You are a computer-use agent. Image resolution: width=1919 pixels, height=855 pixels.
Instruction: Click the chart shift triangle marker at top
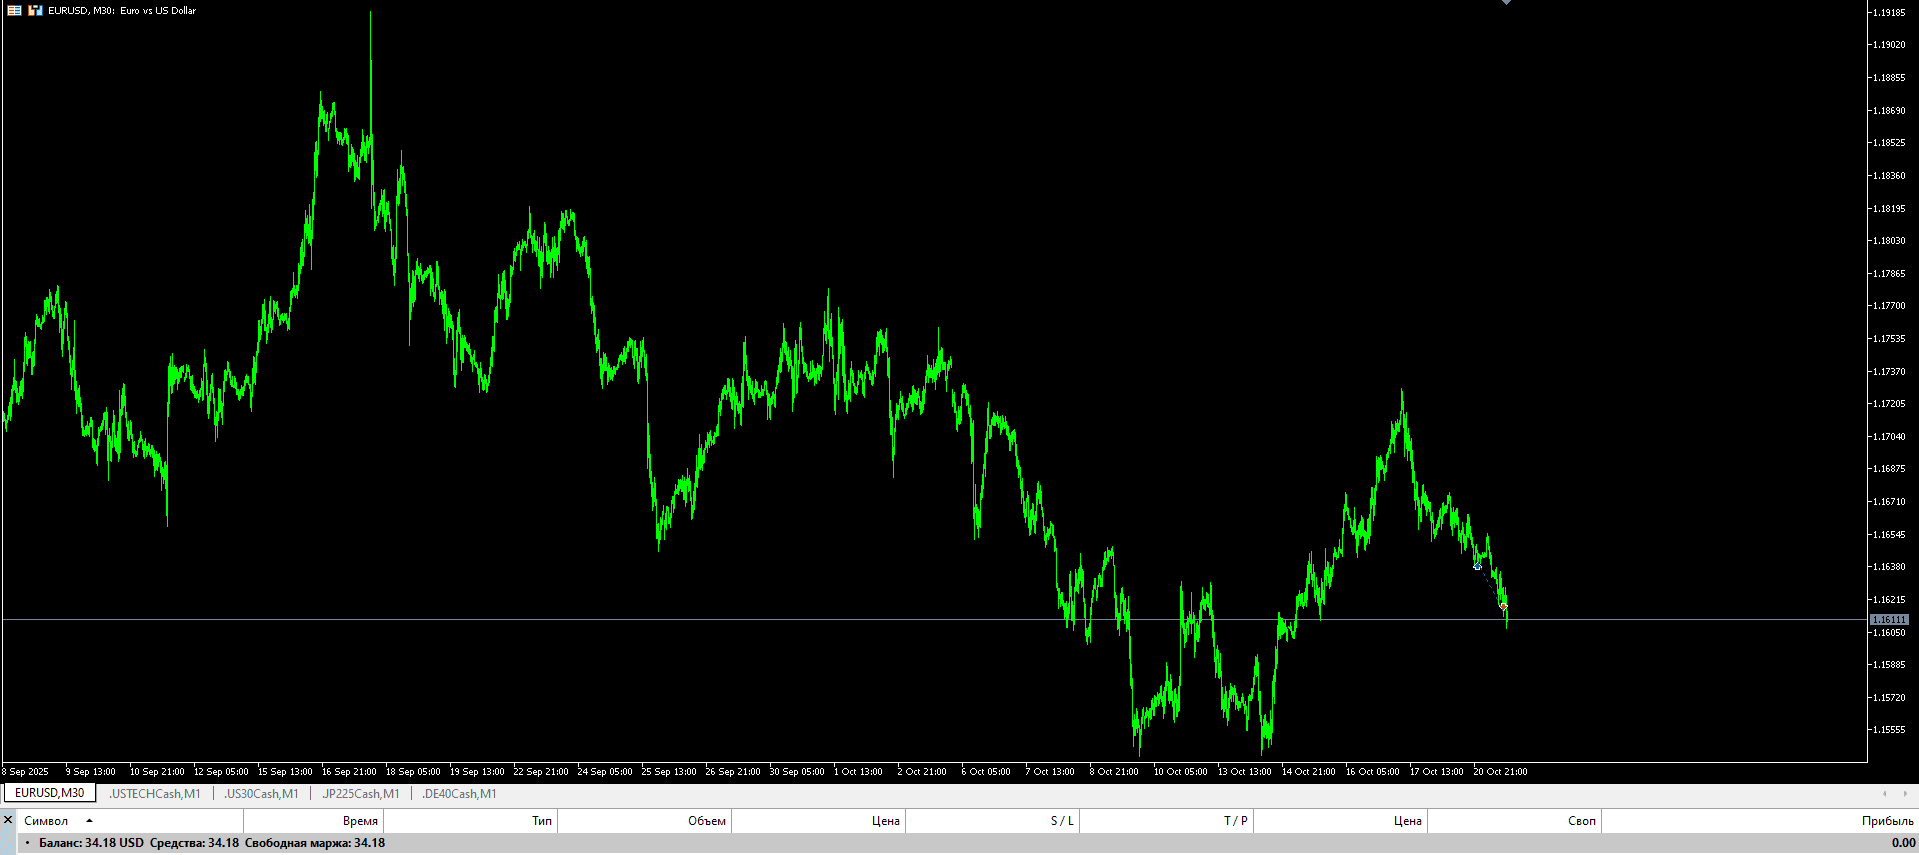point(1506,3)
